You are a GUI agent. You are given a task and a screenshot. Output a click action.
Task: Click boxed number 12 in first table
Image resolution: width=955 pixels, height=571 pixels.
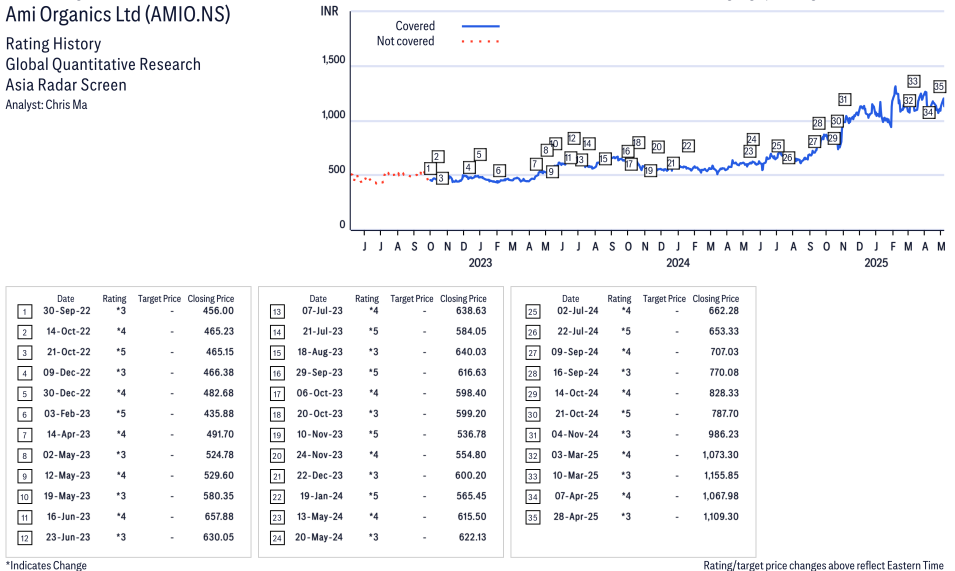click(24, 538)
